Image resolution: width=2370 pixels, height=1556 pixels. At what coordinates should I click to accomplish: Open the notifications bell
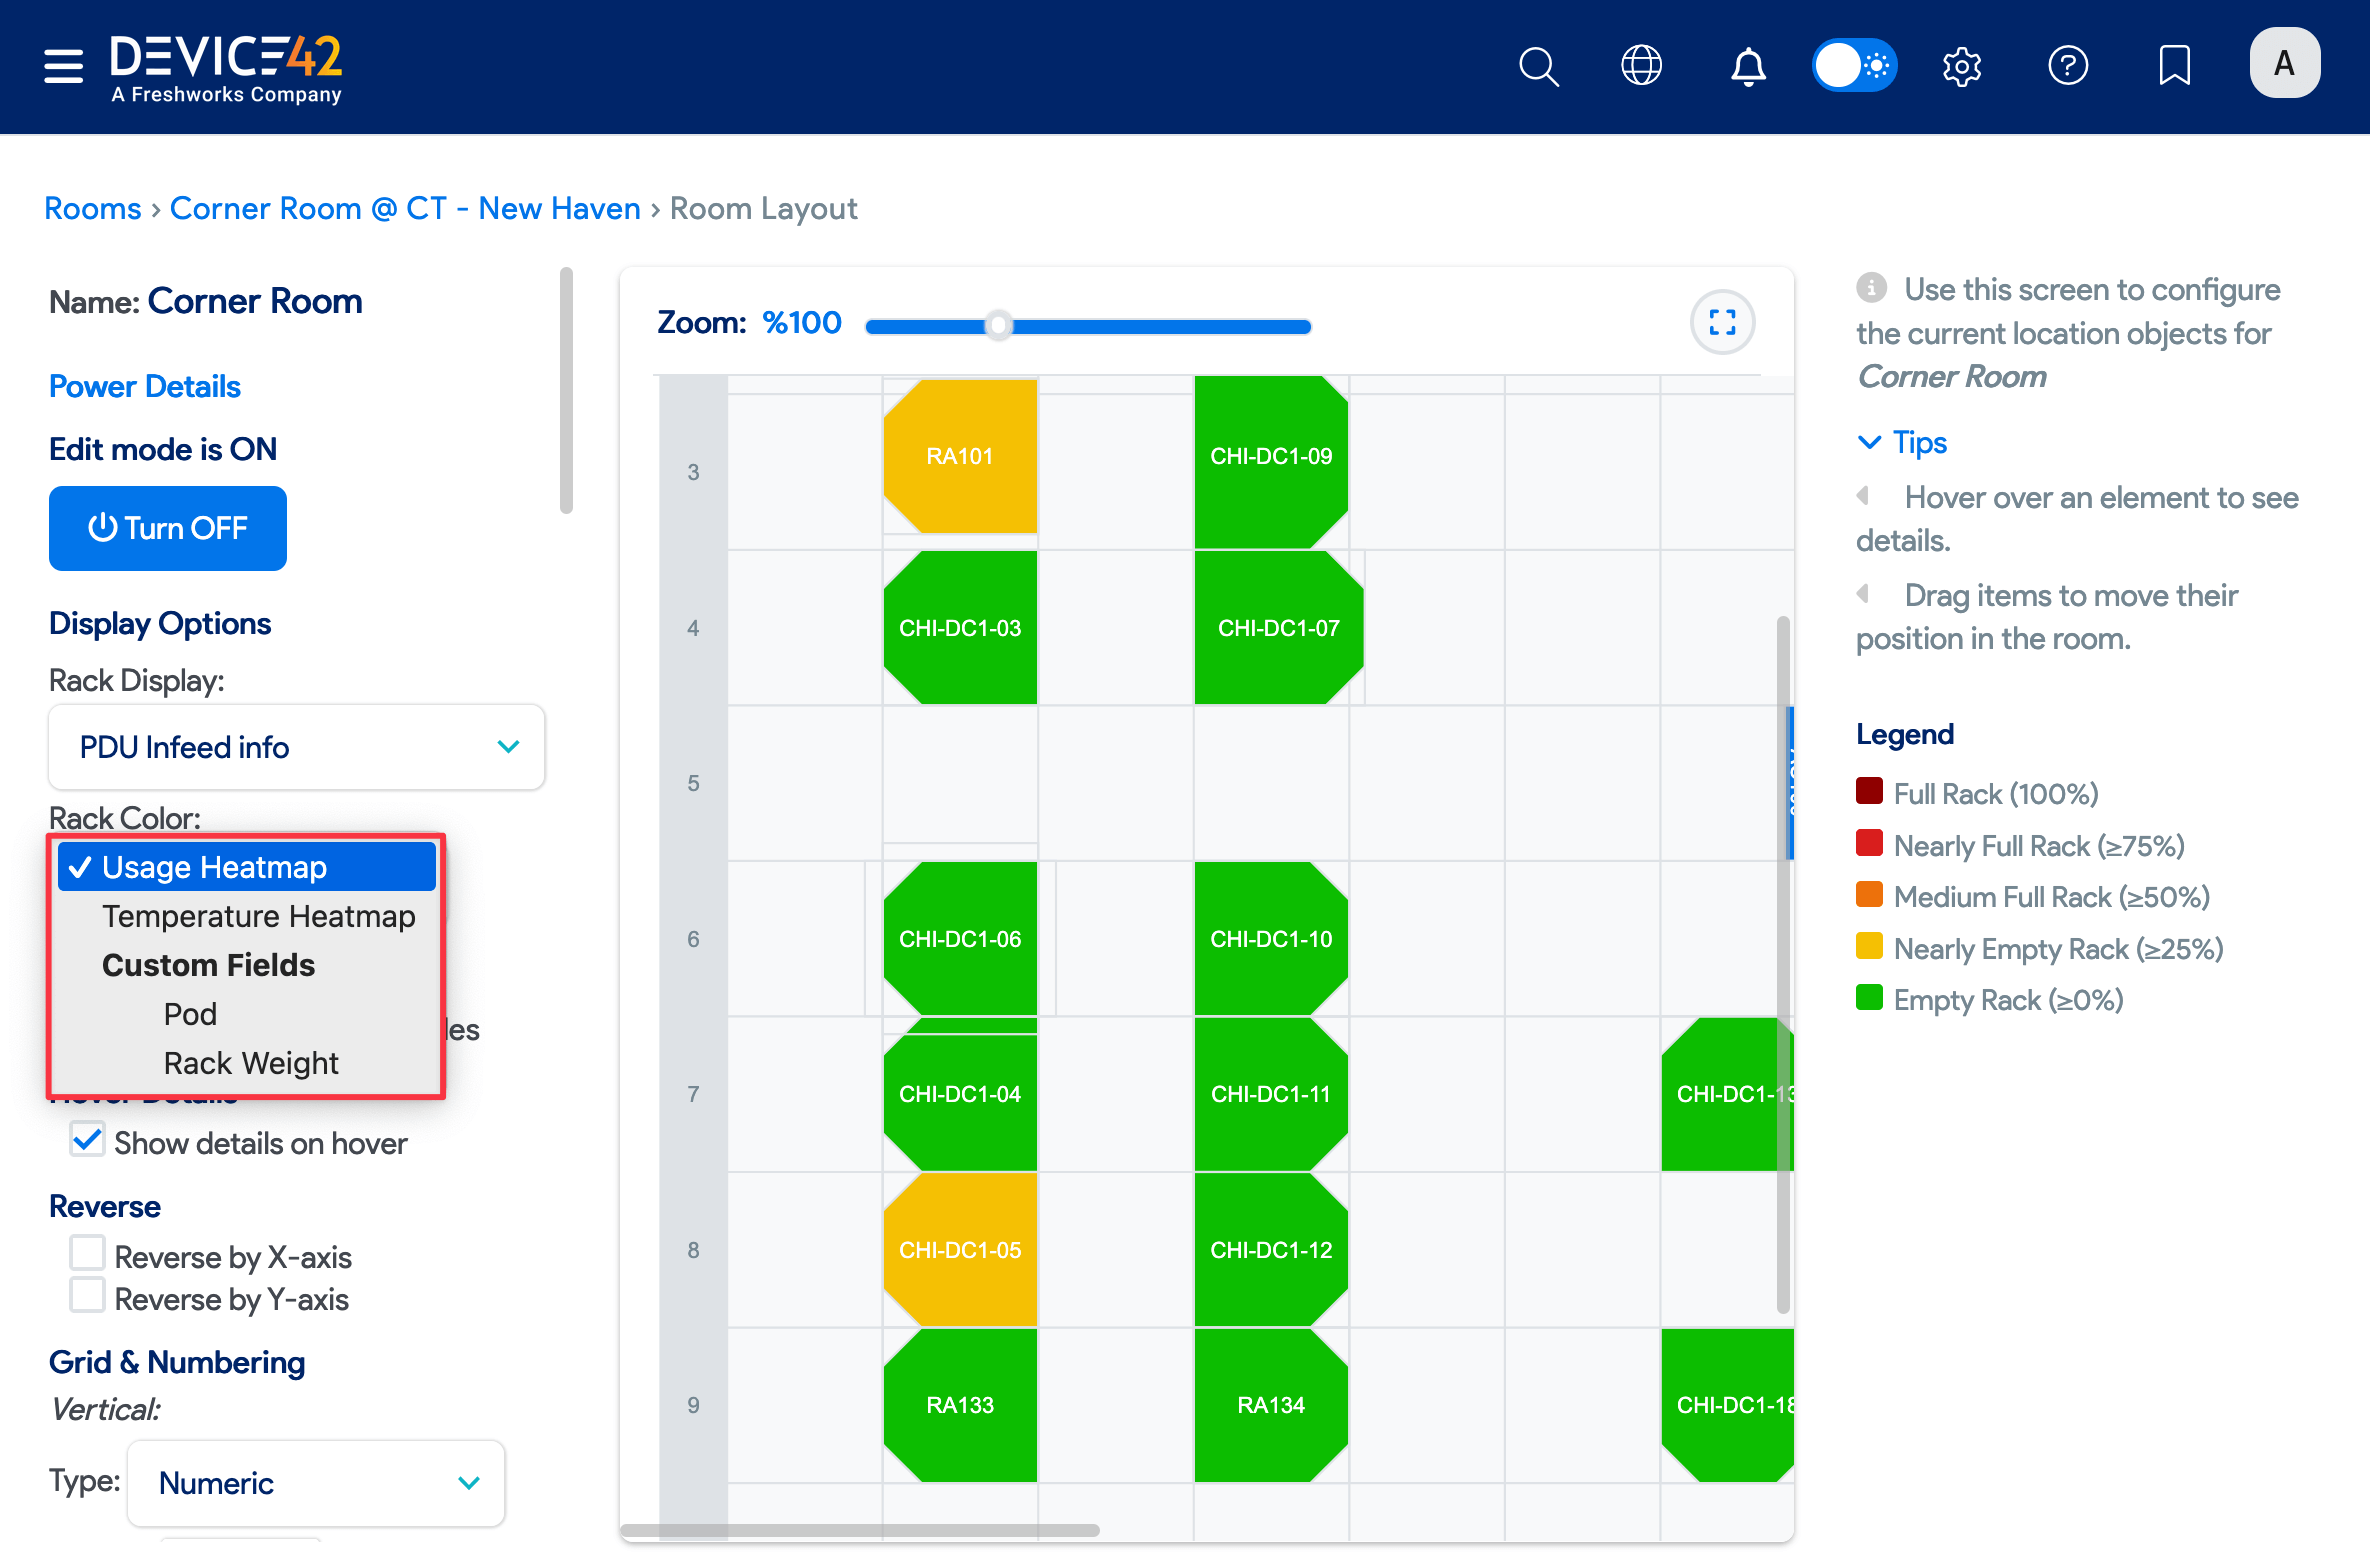(1748, 67)
